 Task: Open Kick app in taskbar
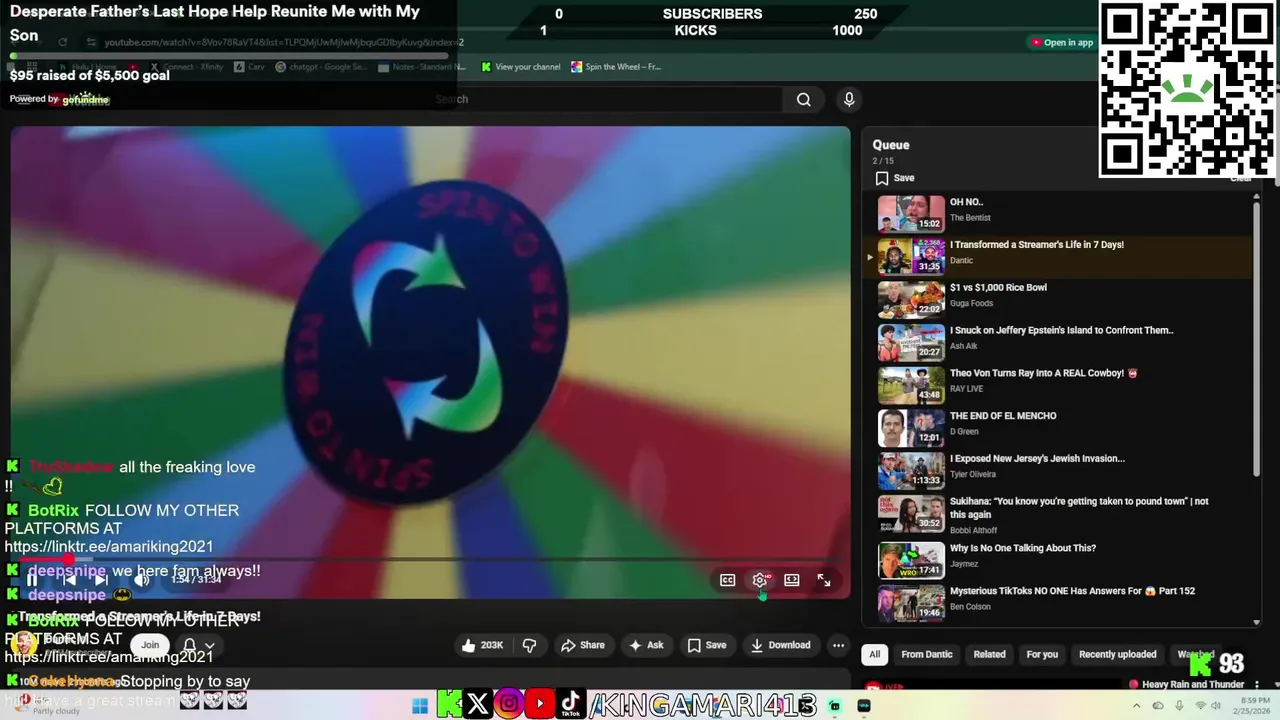click(x=449, y=705)
